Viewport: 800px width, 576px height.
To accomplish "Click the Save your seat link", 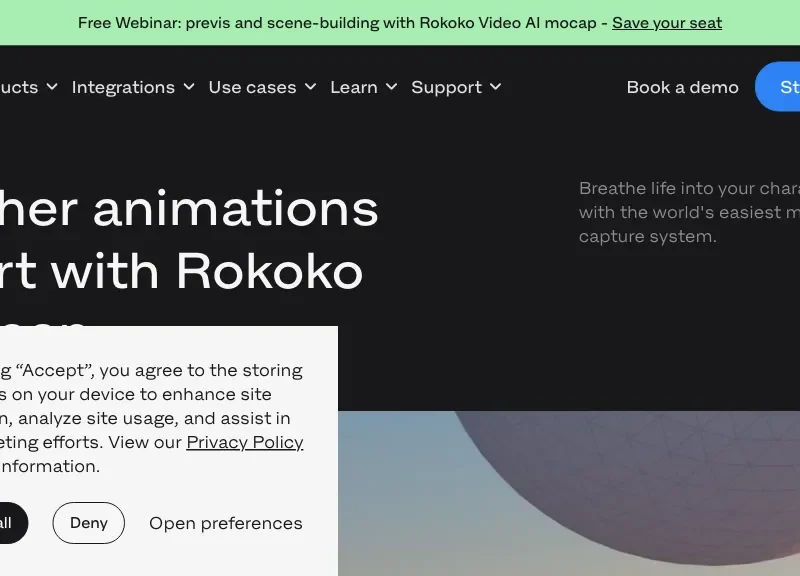I will click(x=666, y=22).
